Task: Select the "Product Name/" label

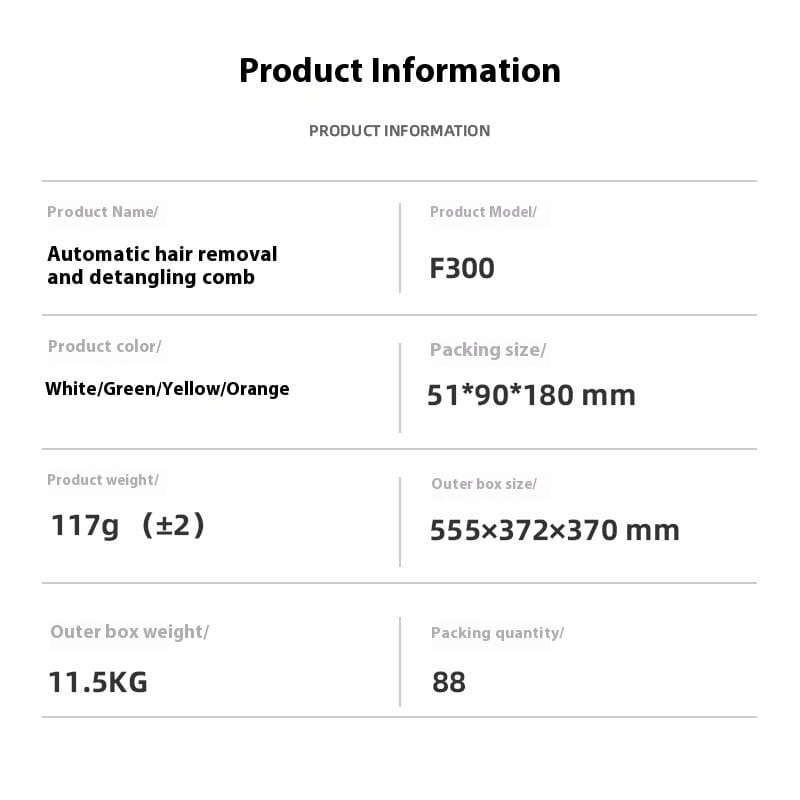Action: pyautogui.click(x=102, y=212)
